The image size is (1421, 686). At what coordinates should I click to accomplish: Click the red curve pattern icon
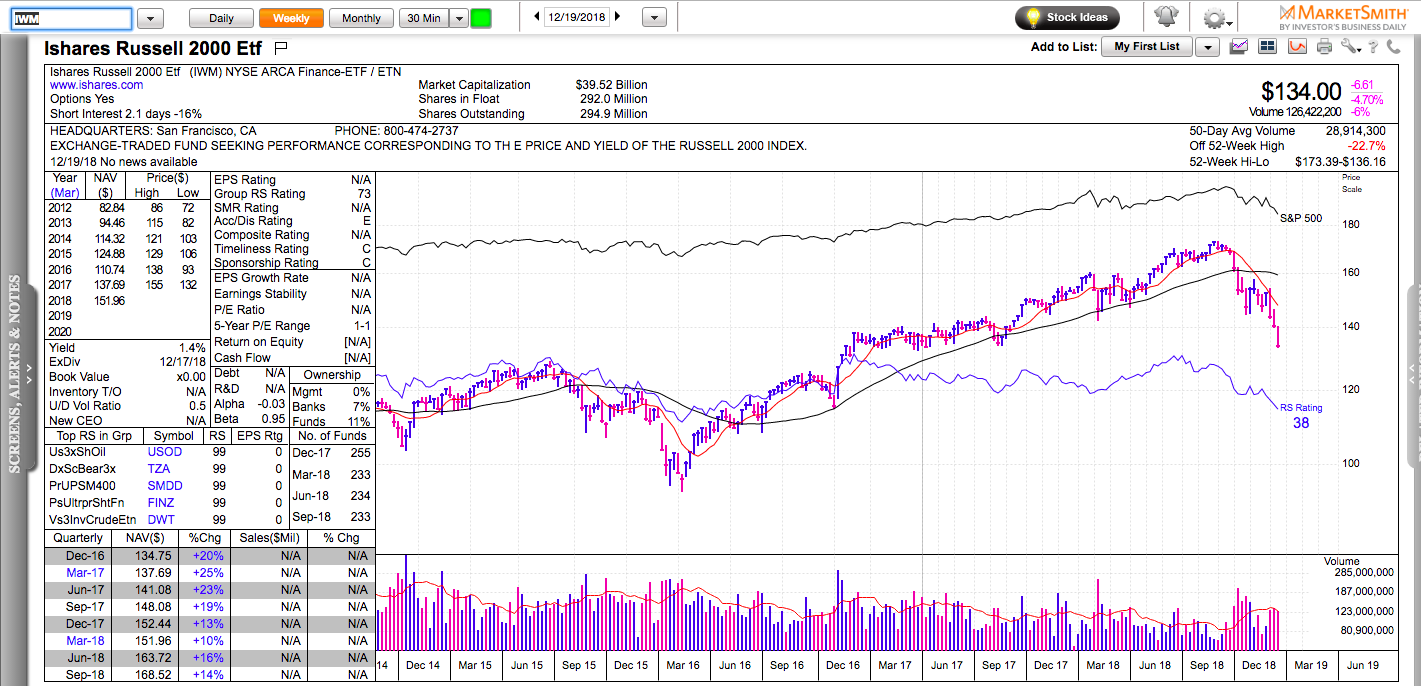click(x=1297, y=46)
